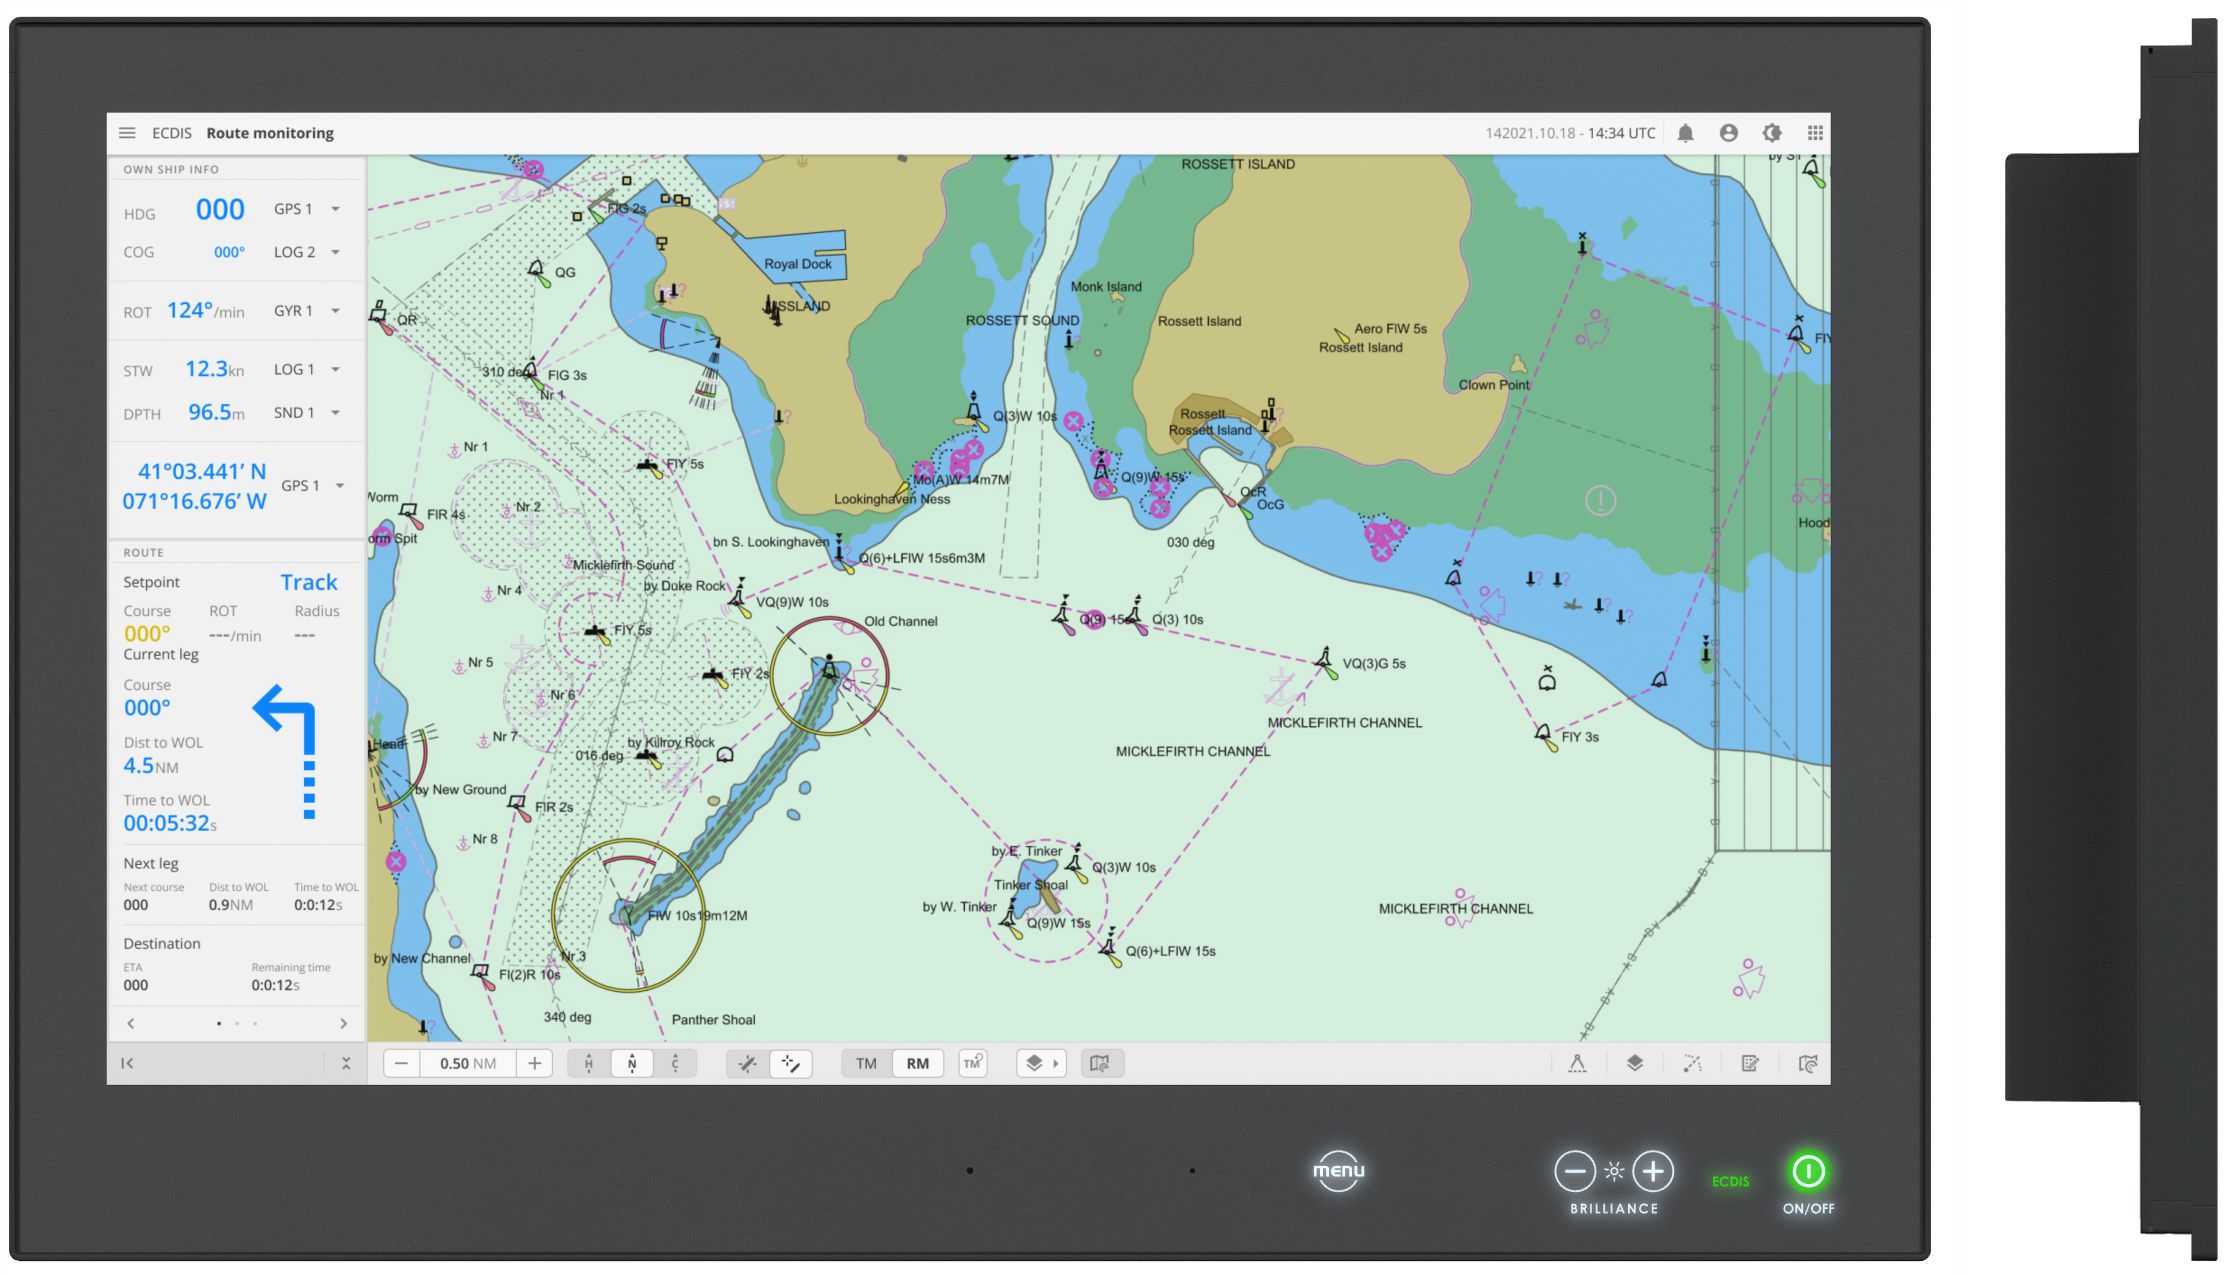Expand HDG source dropdown GPS 1
Screen dimensions: 2236x1276
307,209
